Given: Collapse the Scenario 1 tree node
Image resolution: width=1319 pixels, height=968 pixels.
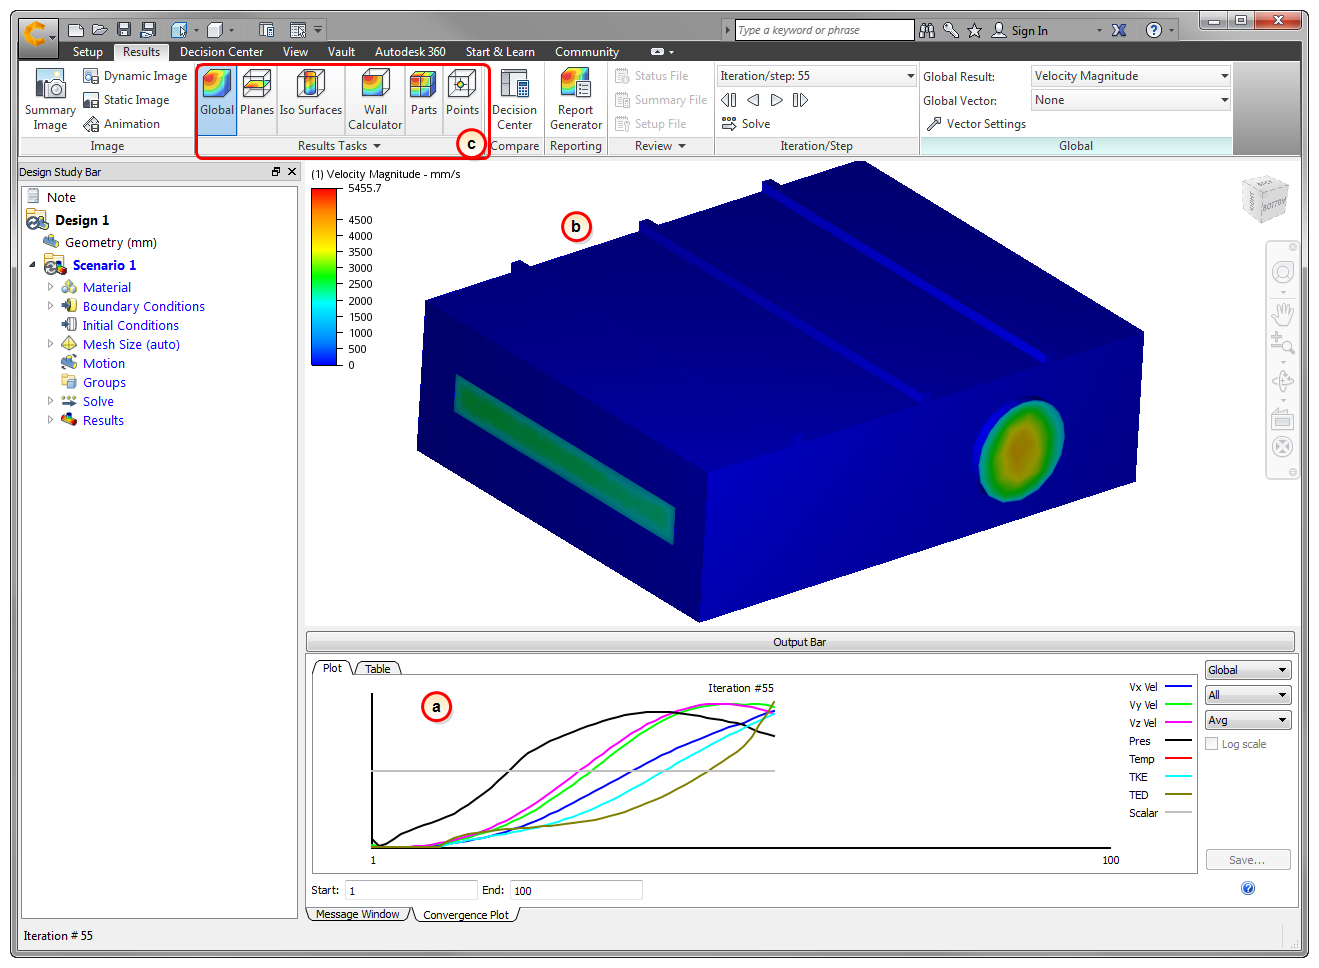Looking at the screenshot, I should (x=32, y=265).
